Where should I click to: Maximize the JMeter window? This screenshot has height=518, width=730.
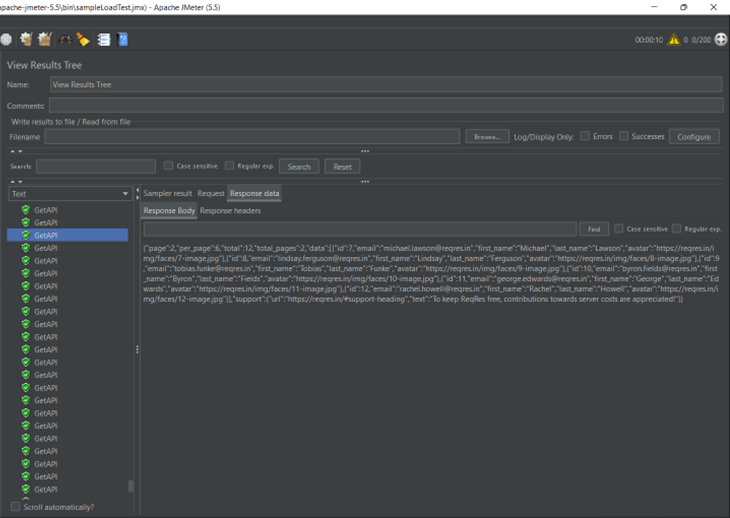tap(683, 7)
